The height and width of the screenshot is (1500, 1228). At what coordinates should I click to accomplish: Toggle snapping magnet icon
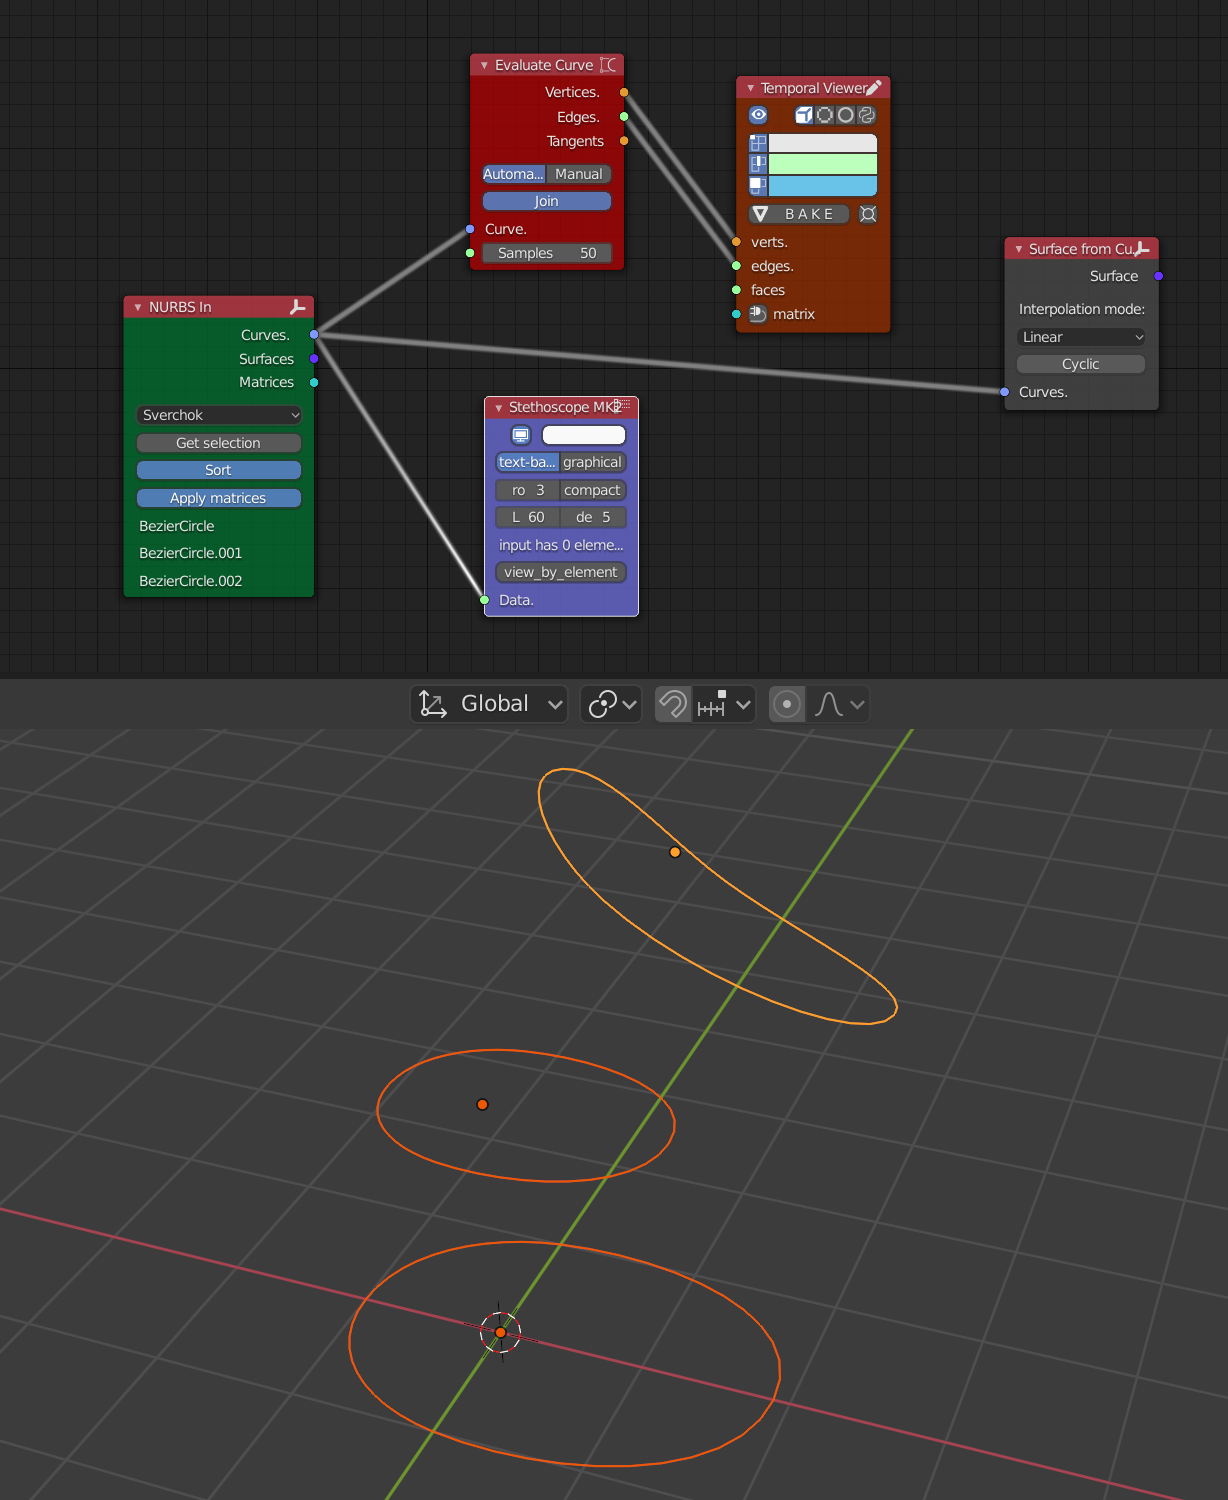pyautogui.click(x=673, y=704)
